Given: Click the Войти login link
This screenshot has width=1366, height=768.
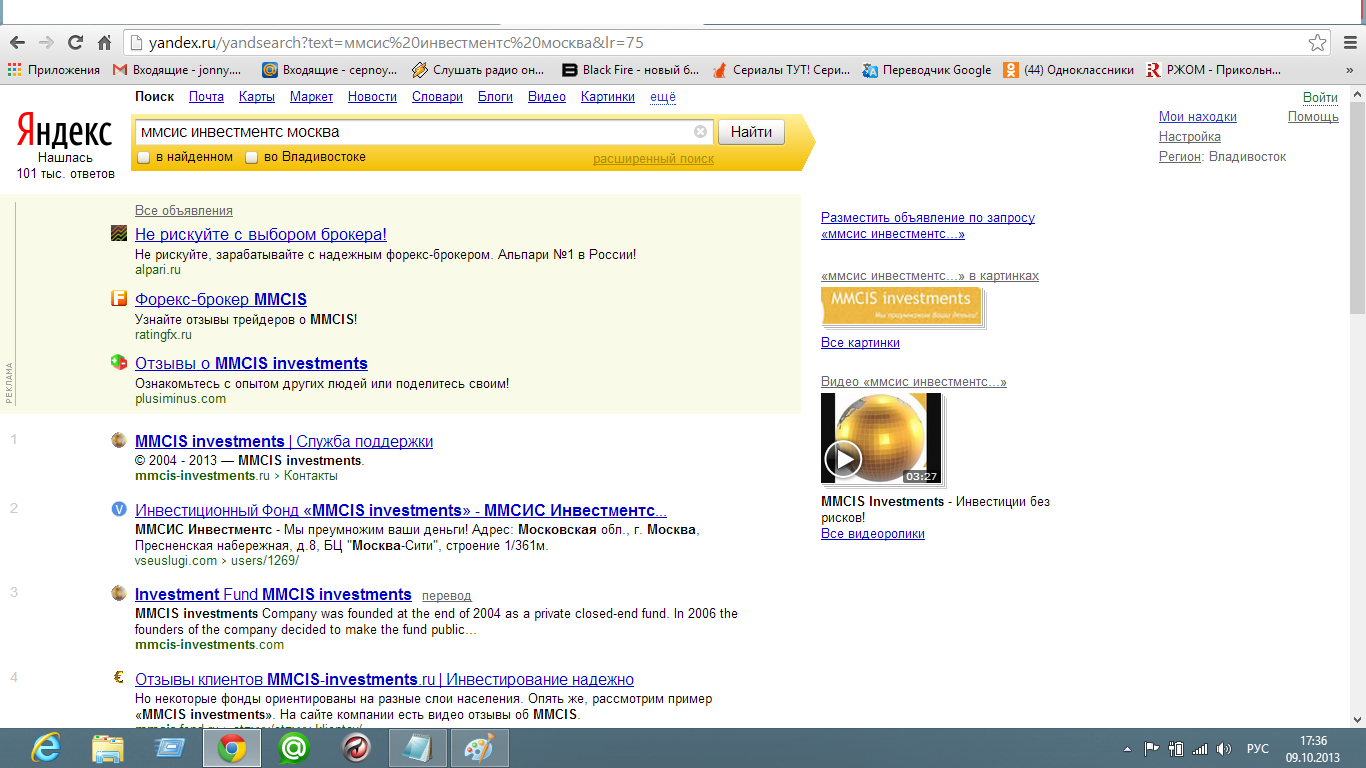Looking at the screenshot, I should [x=1321, y=97].
